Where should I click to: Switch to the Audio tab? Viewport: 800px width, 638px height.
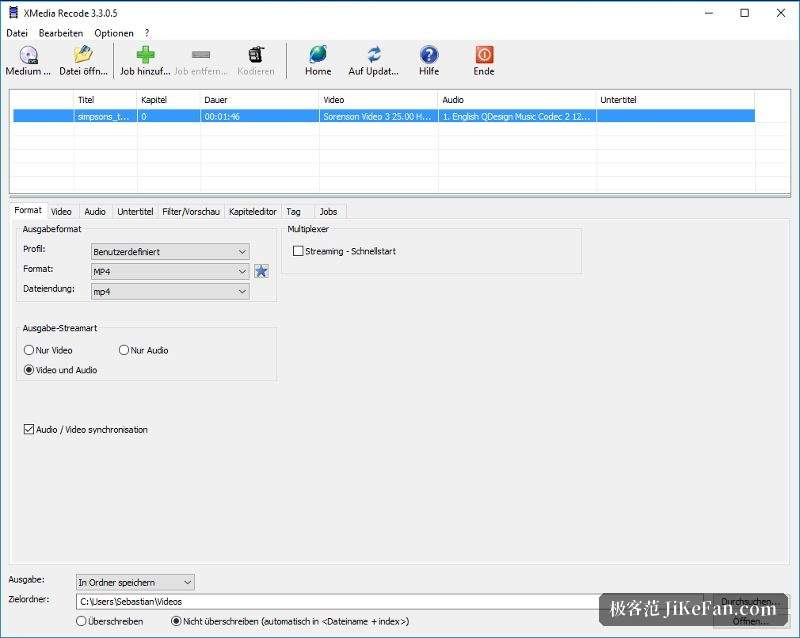click(95, 211)
